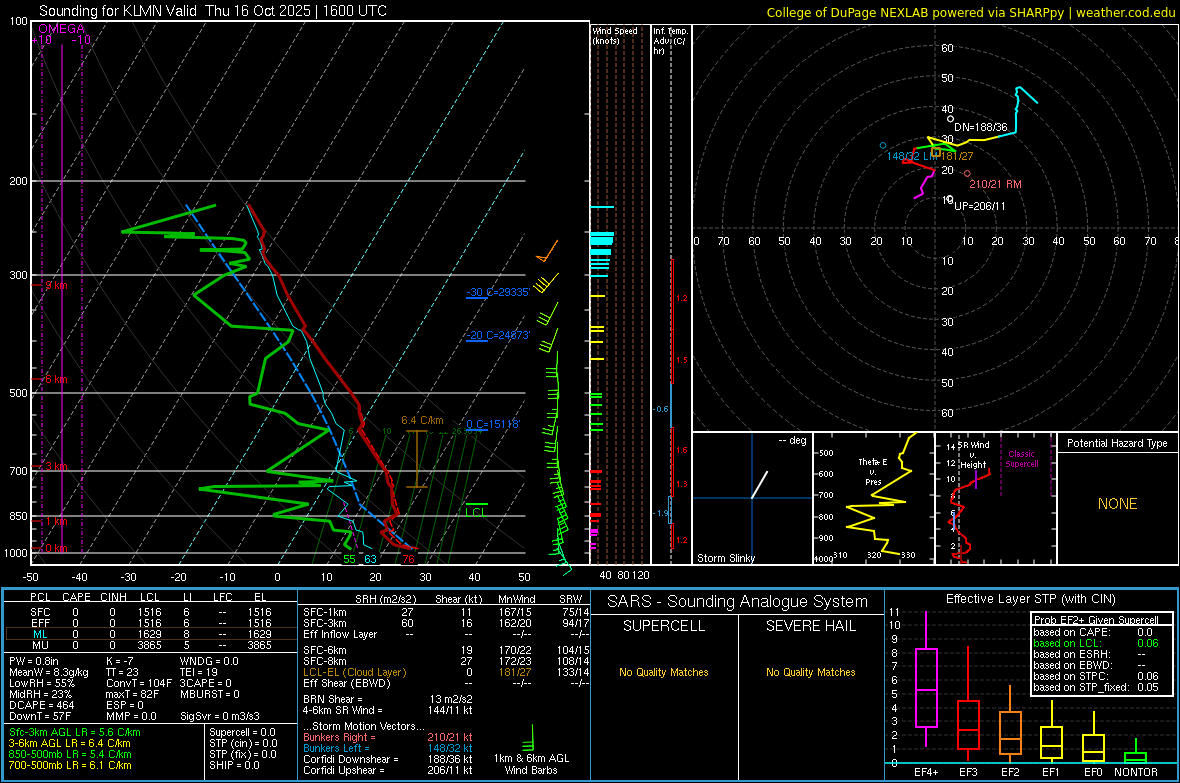Click the '-20 C=24873'' height label
Viewport: 1180px width, 783px height.
[498, 335]
